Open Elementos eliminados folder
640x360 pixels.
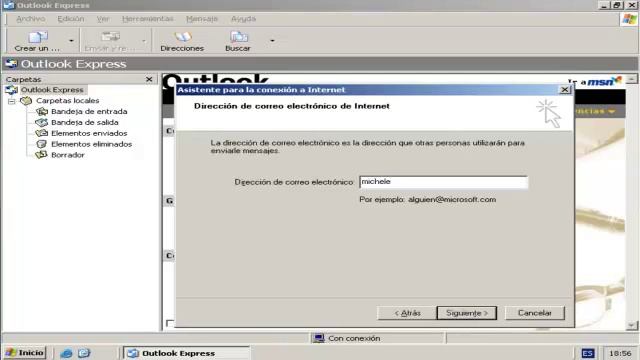tap(91, 144)
